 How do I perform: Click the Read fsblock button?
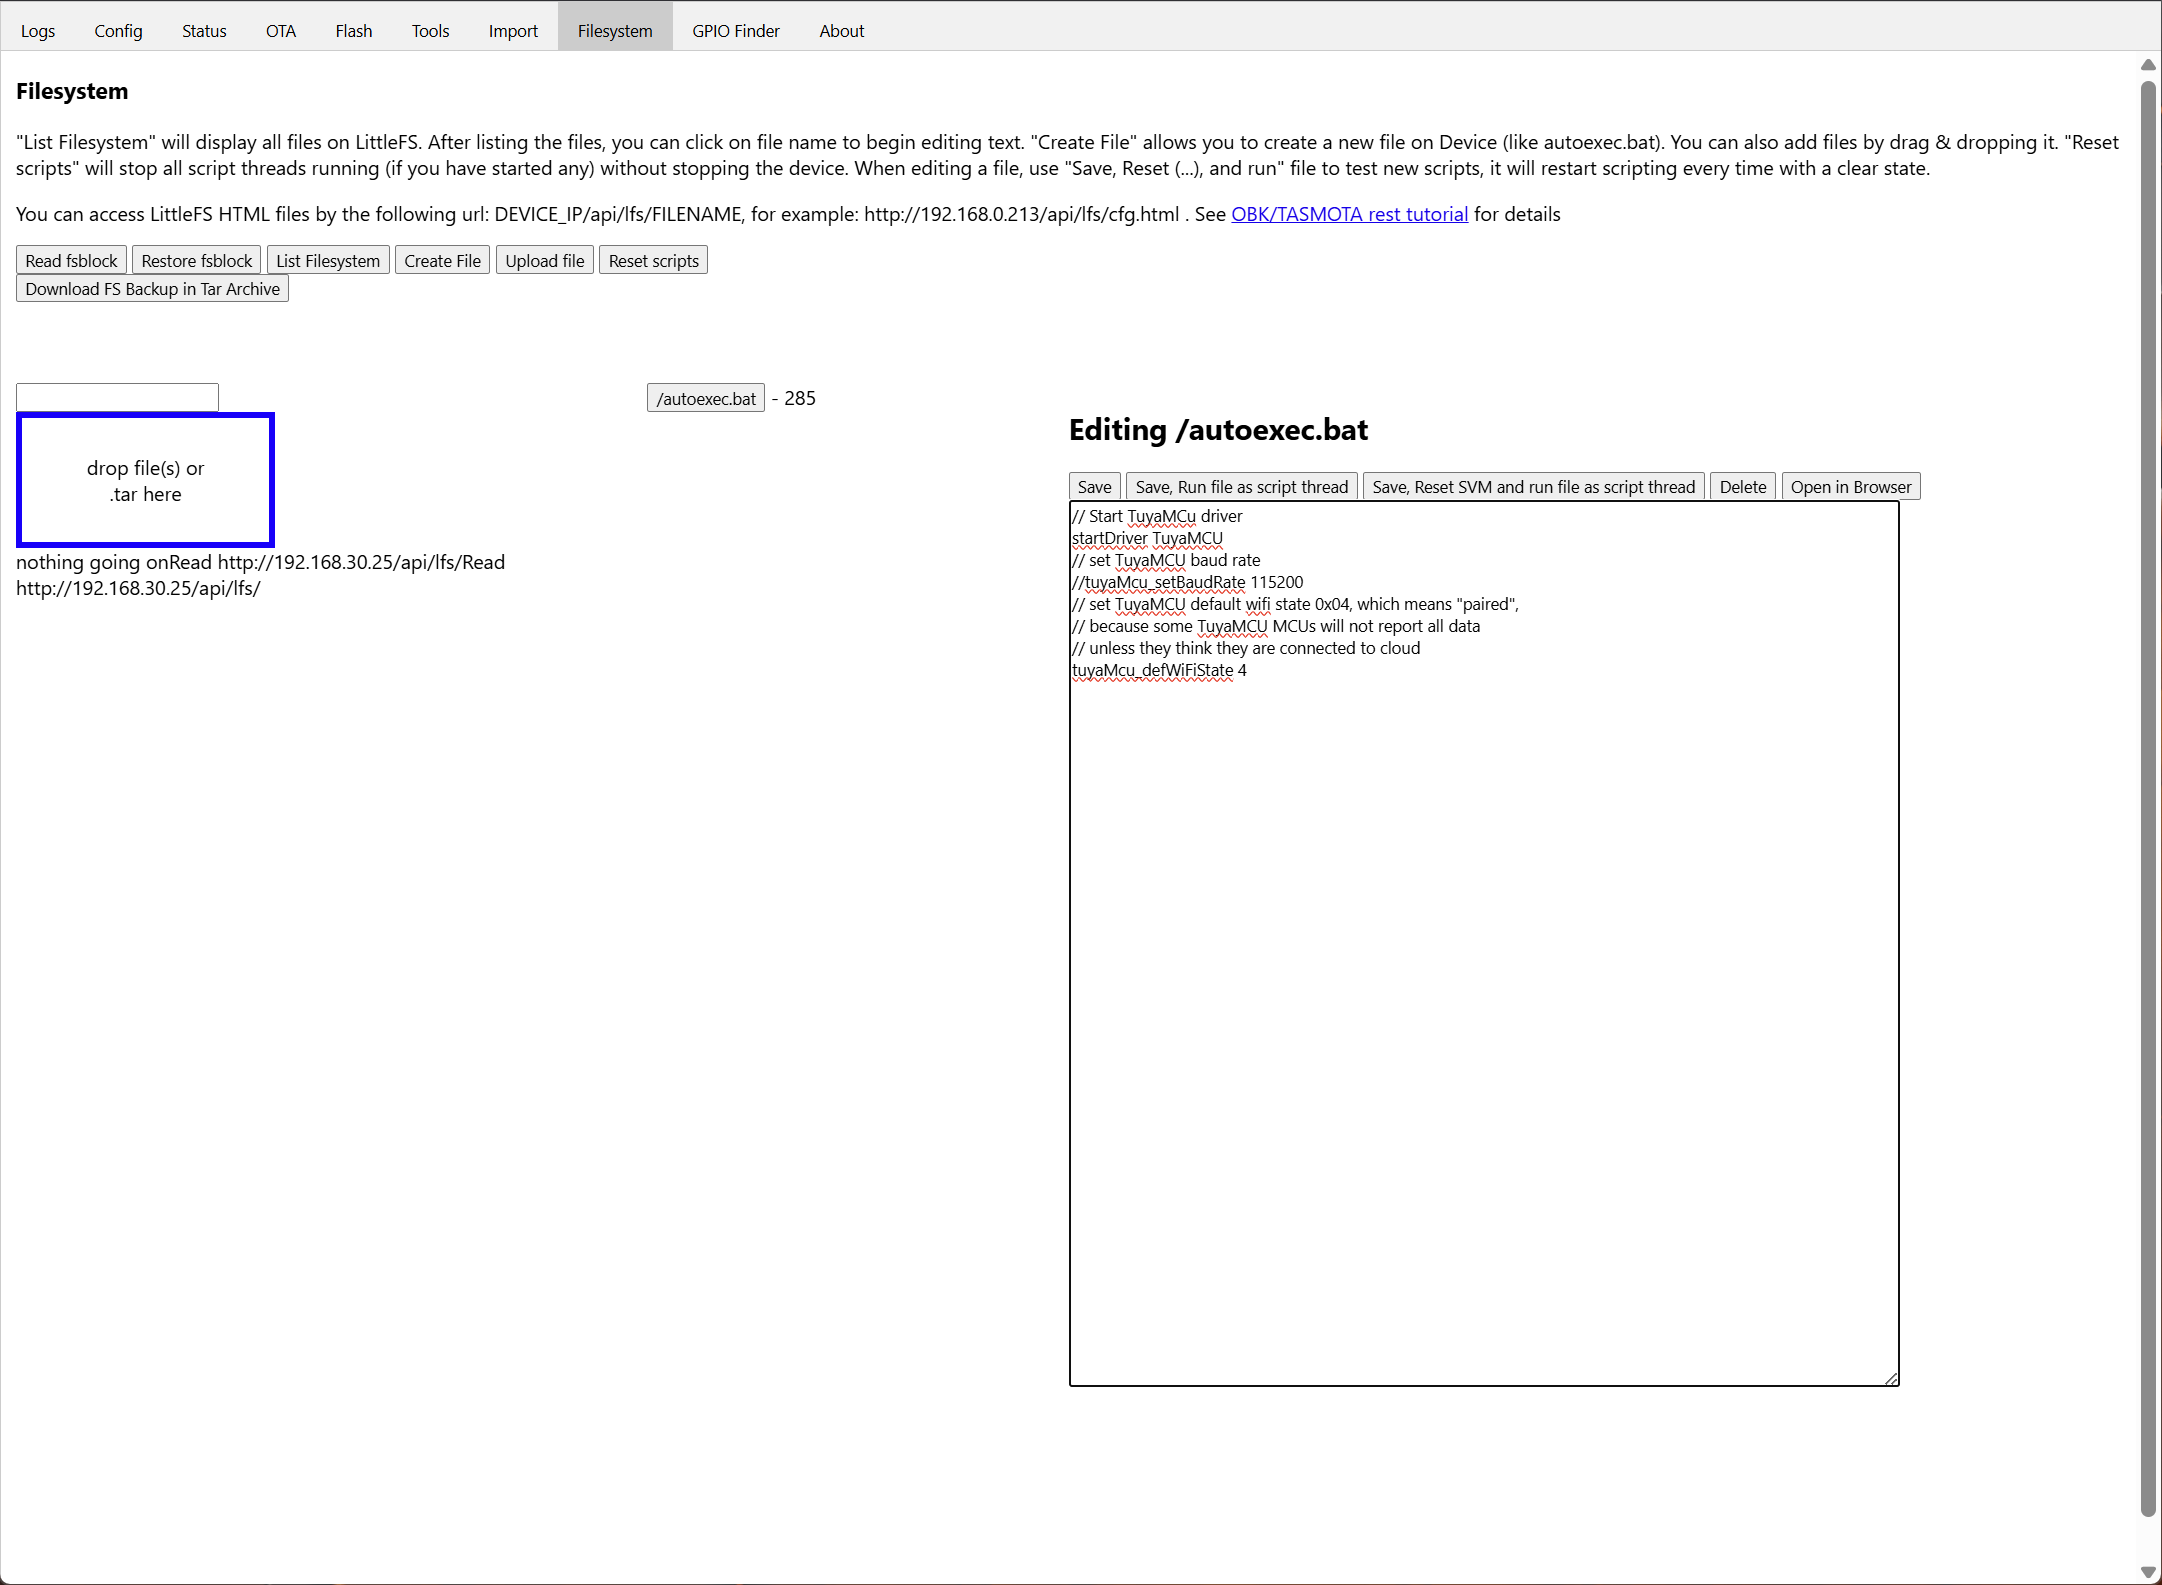pos(71,261)
